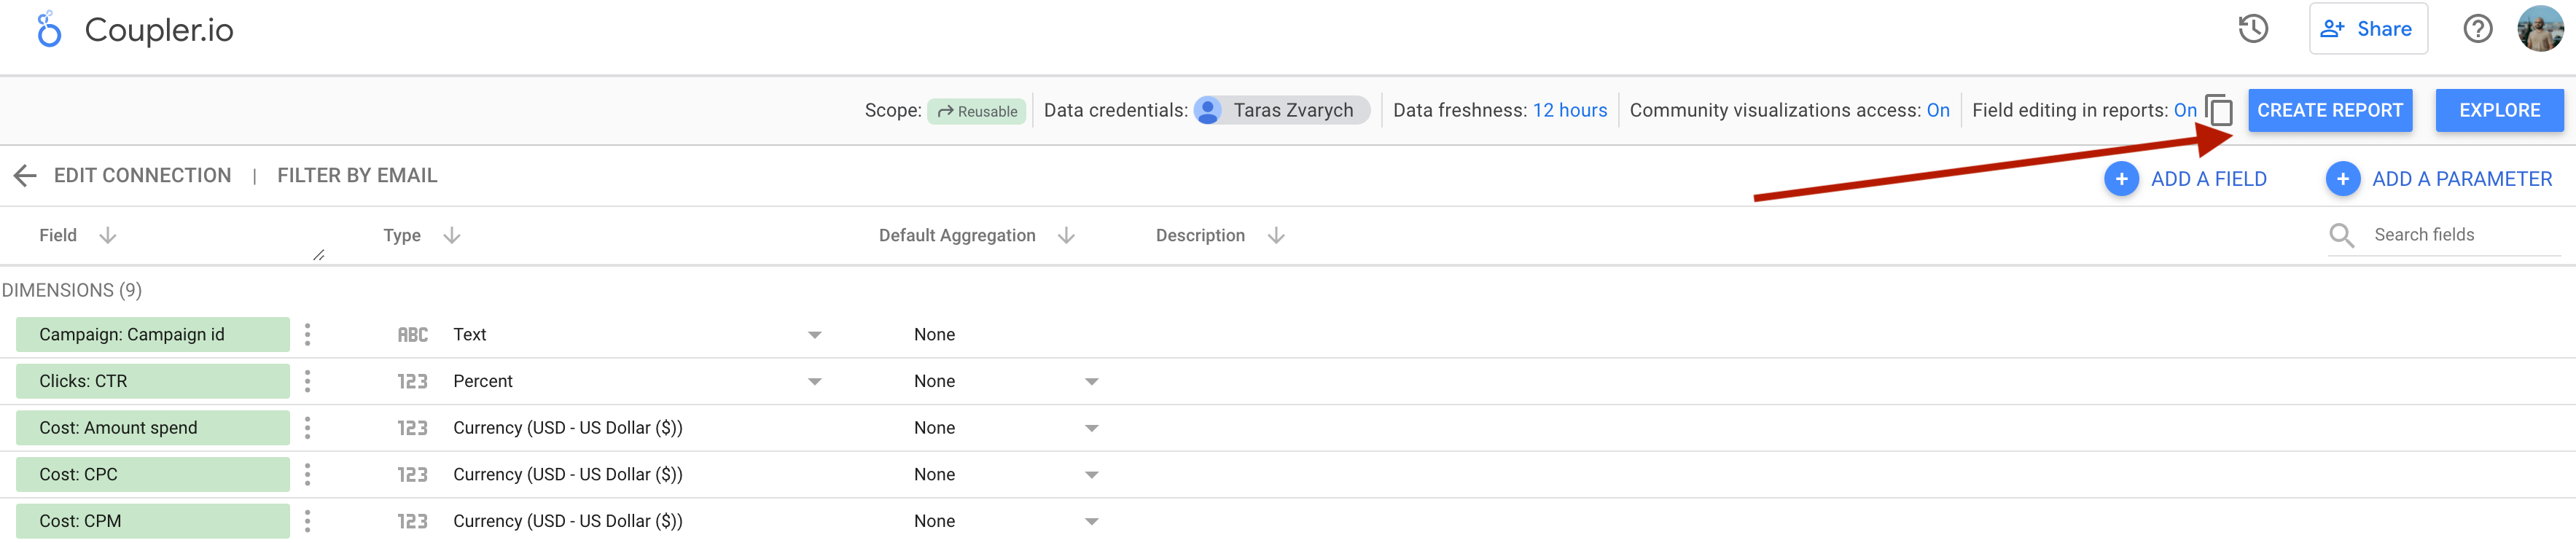The width and height of the screenshot is (2576, 543).
Task: Open the three-dot menu for Campaign: Campaign id
Action: 308,334
